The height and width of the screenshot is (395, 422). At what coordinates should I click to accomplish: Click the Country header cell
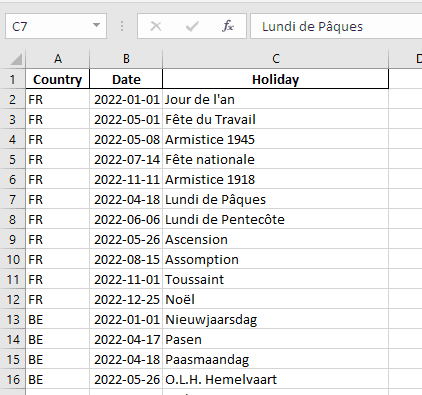[x=58, y=79]
